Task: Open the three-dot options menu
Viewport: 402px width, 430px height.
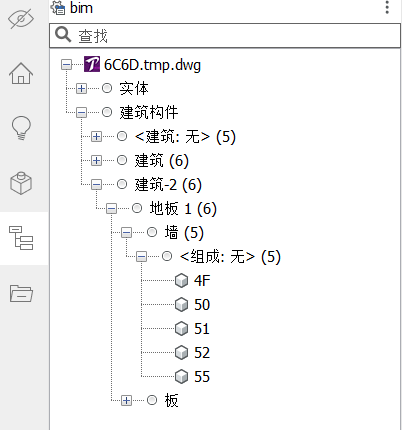Action: [387, 7]
